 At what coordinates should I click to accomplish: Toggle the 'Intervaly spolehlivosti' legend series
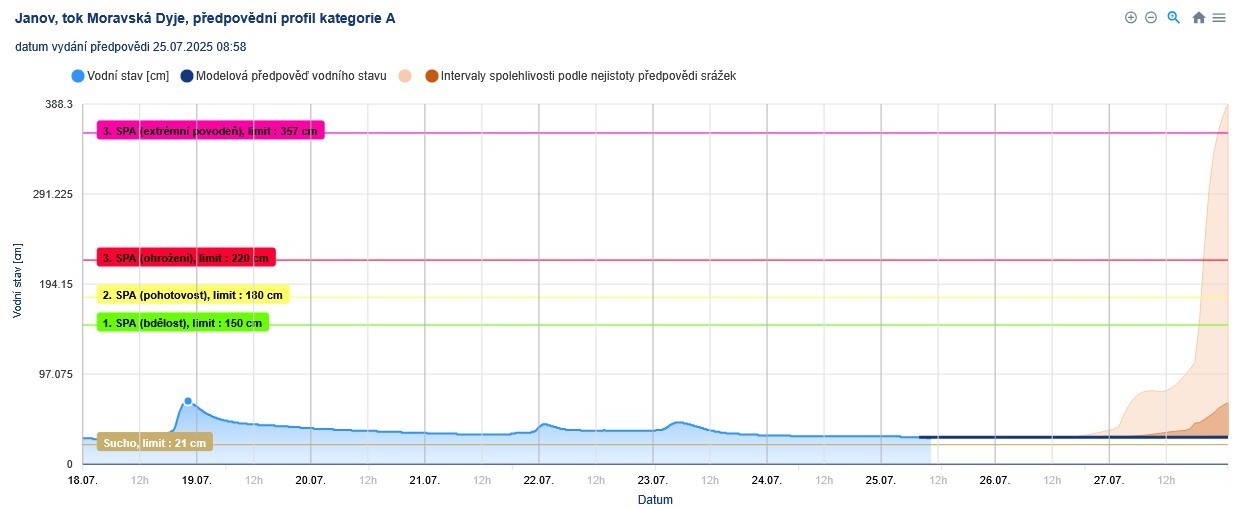point(588,76)
